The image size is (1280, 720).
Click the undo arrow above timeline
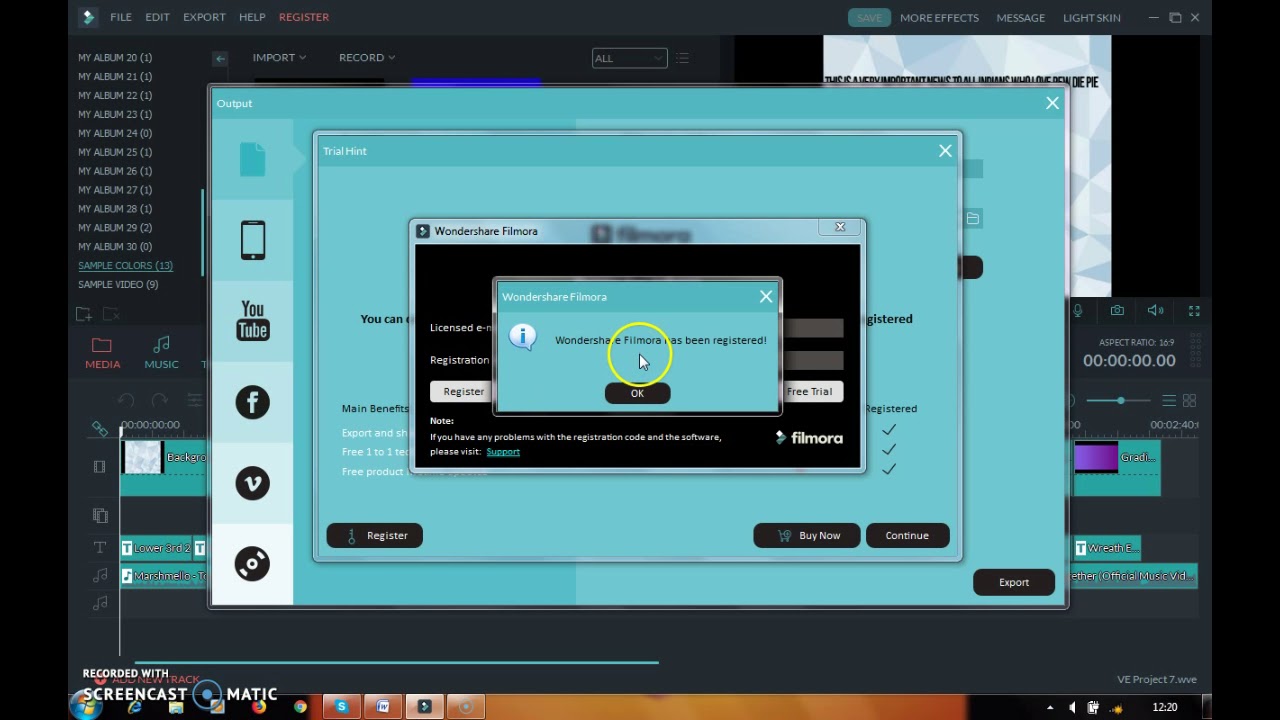point(126,401)
